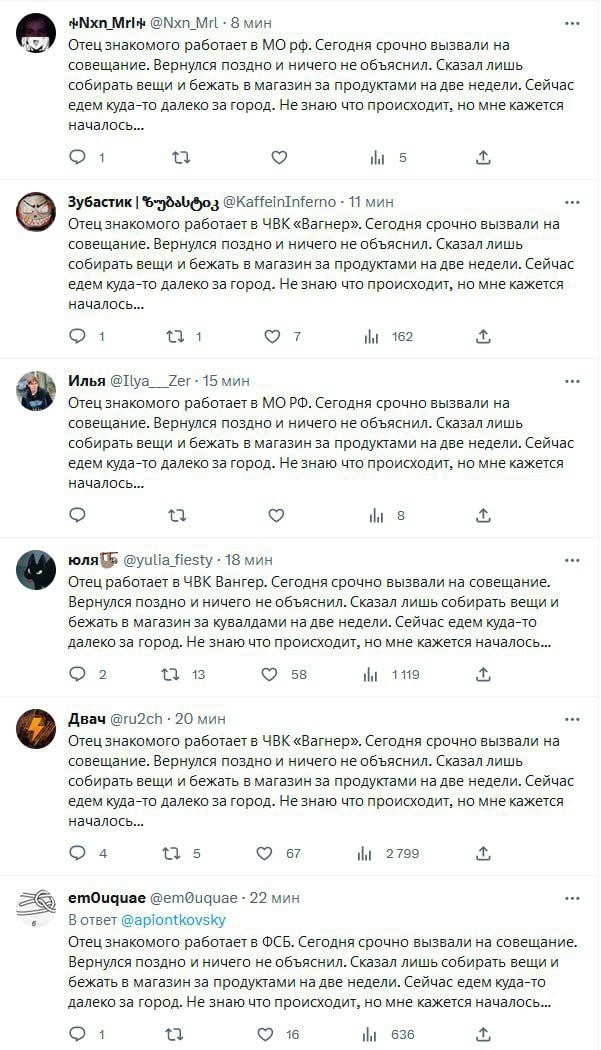This screenshot has width=601, height=1050.
Task: Open the @apiontkovsky mention link
Action: click(x=174, y=919)
